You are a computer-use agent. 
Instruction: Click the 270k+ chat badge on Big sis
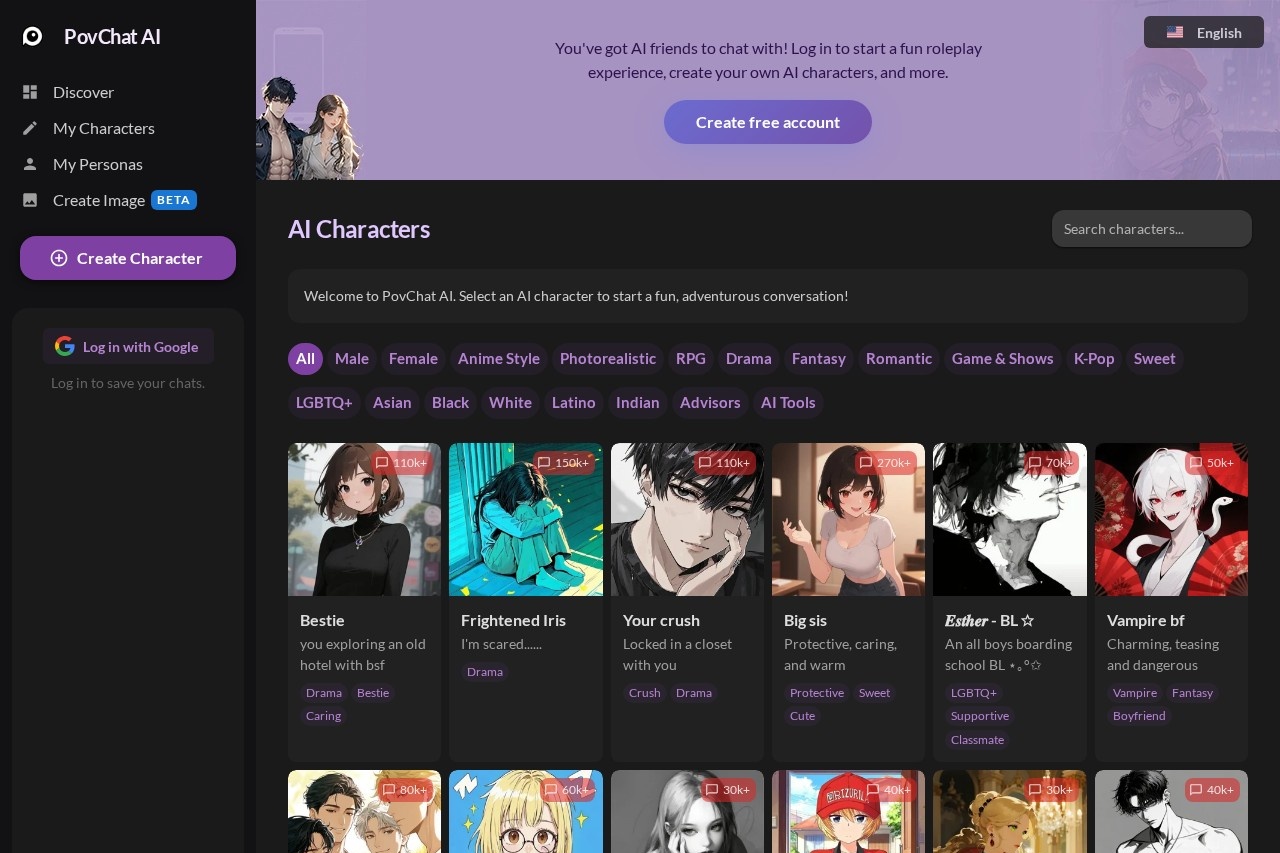[x=885, y=463]
